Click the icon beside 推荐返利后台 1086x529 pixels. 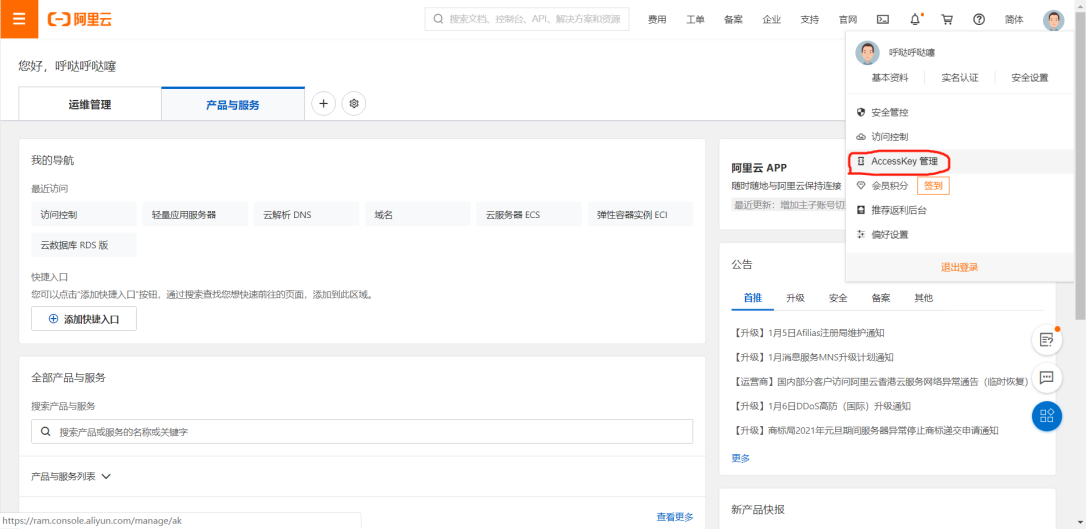[x=861, y=210]
